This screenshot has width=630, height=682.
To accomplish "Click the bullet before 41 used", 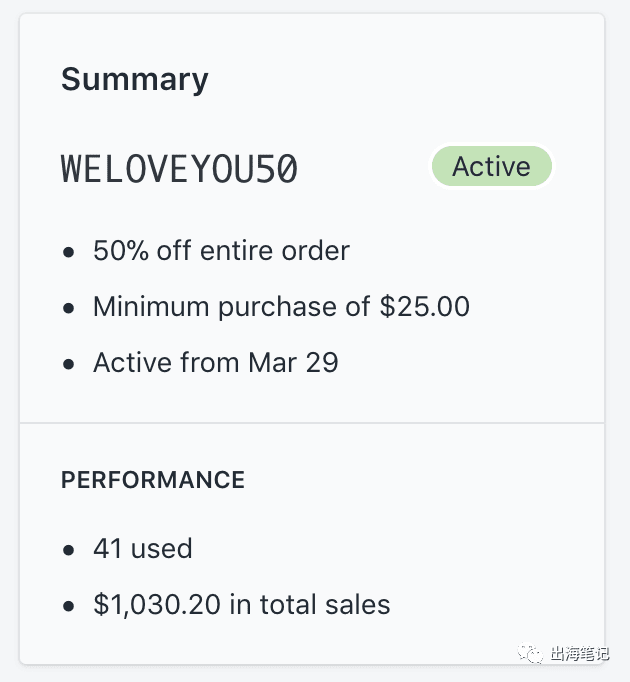I will click(68, 549).
